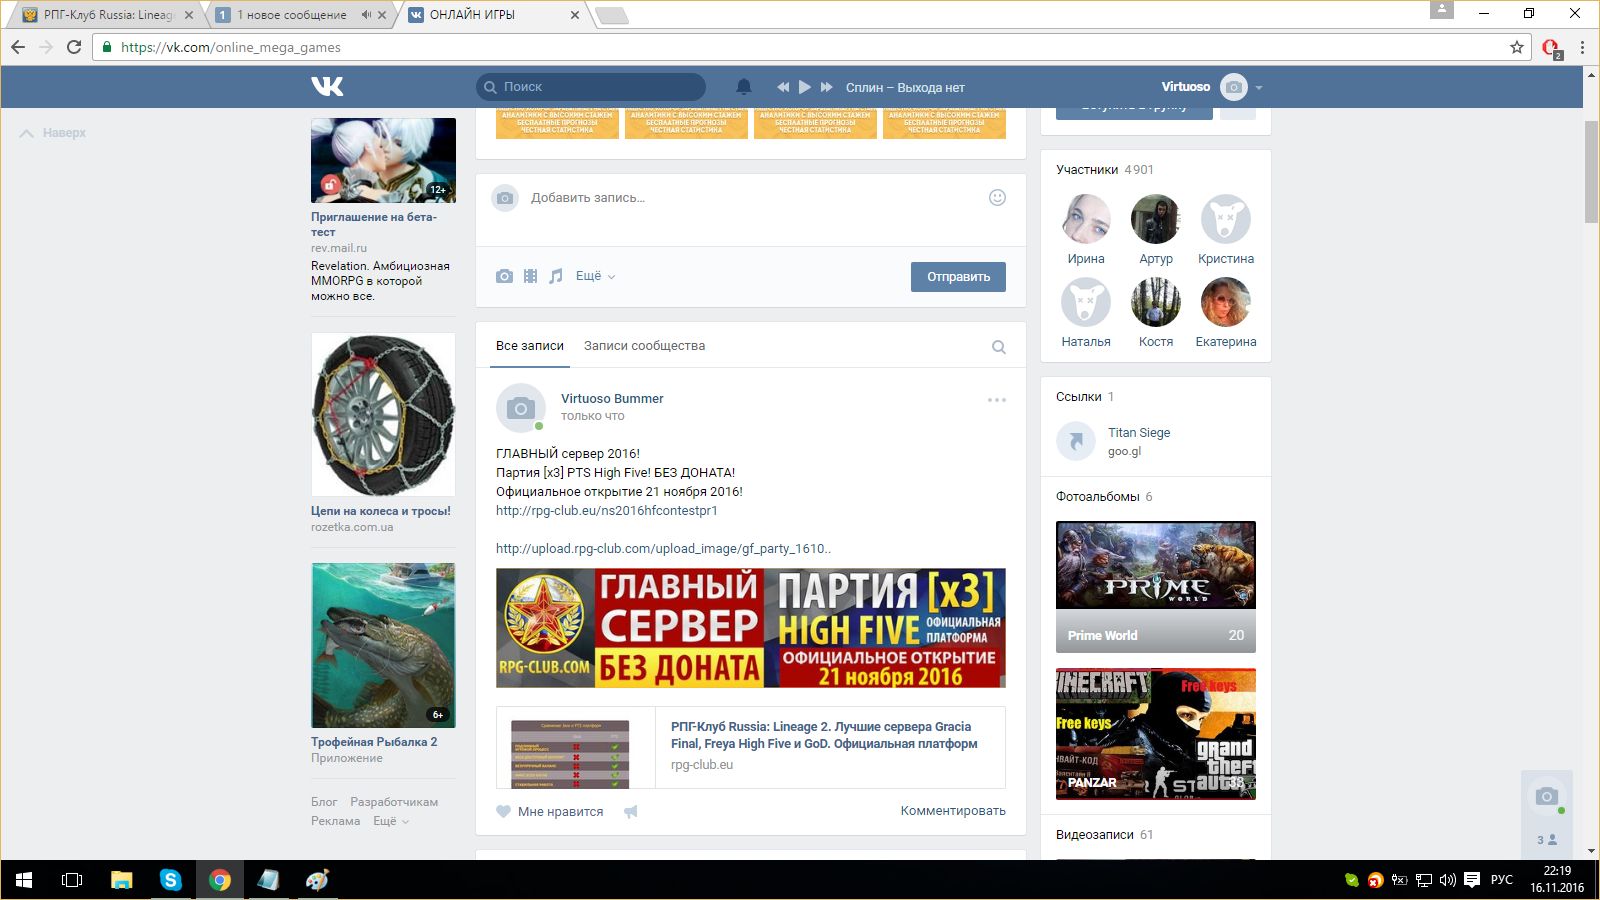The height and width of the screenshot is (900, 1600).
Task: Open the post options three-dots menu
Action: [x=996, y=400]
